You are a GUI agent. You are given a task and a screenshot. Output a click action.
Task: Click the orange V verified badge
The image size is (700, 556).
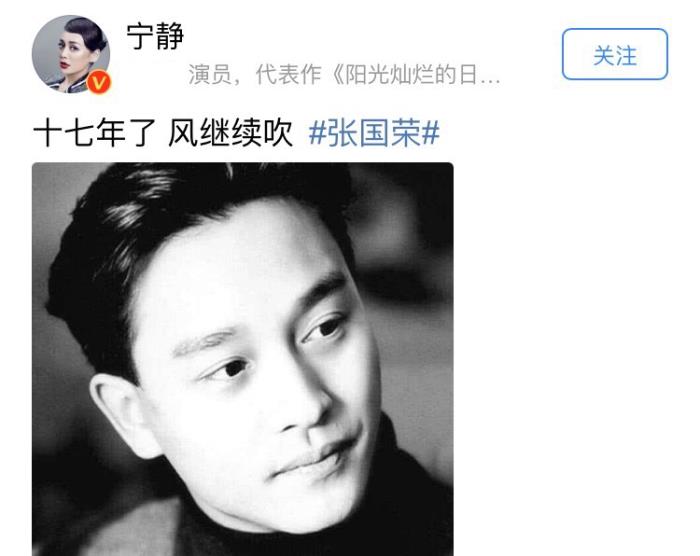[99, 83]
